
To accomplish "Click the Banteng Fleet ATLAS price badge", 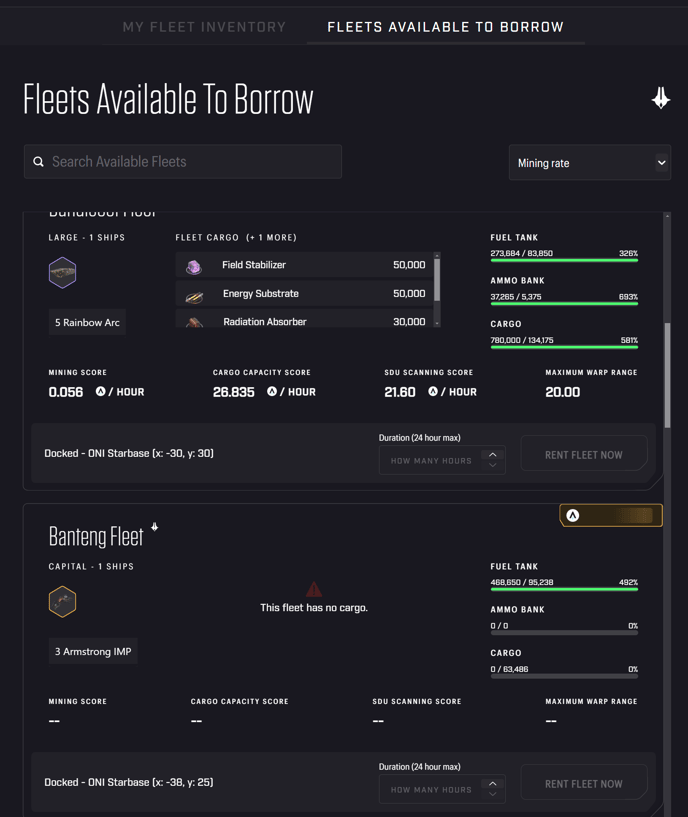I will 610,515.
